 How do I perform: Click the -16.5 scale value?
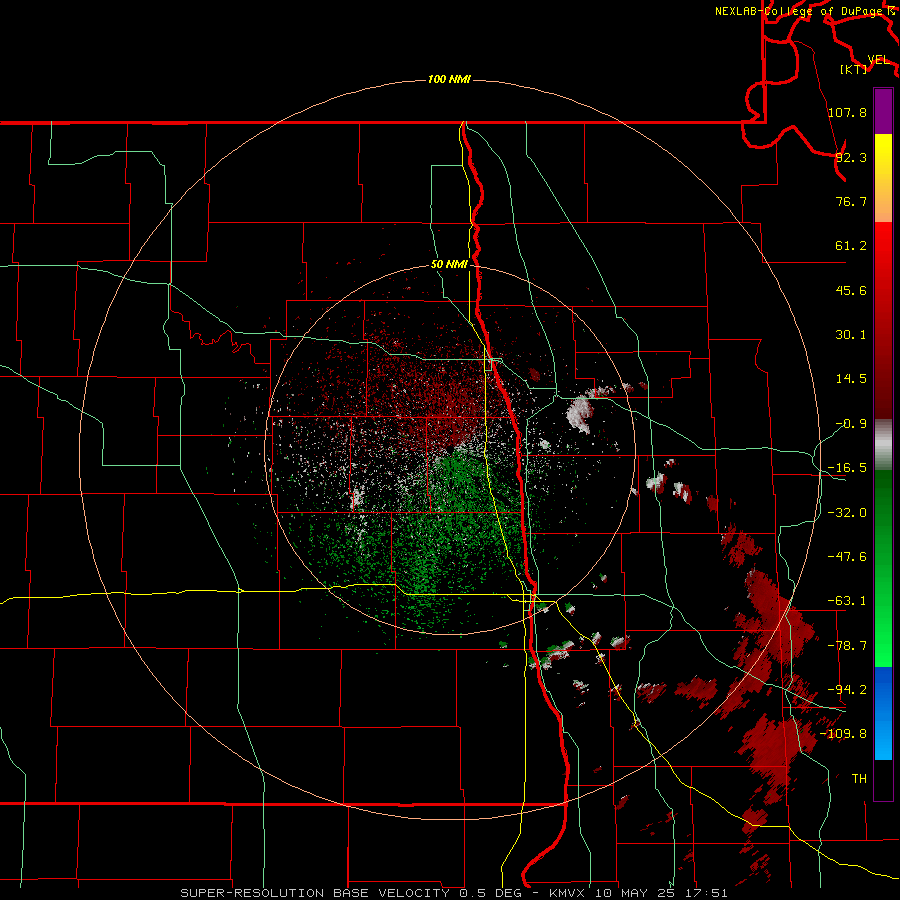pyautogui.click(x=847, y=468)
